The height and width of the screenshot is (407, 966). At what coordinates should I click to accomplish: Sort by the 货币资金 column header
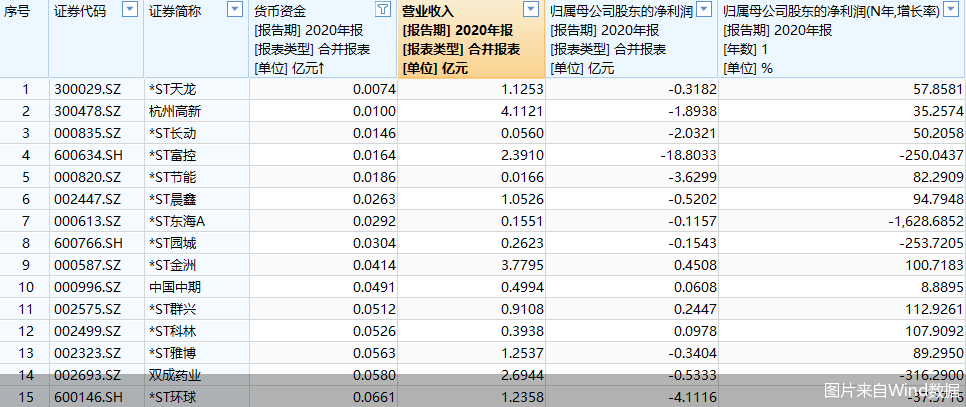click(323, 39)
